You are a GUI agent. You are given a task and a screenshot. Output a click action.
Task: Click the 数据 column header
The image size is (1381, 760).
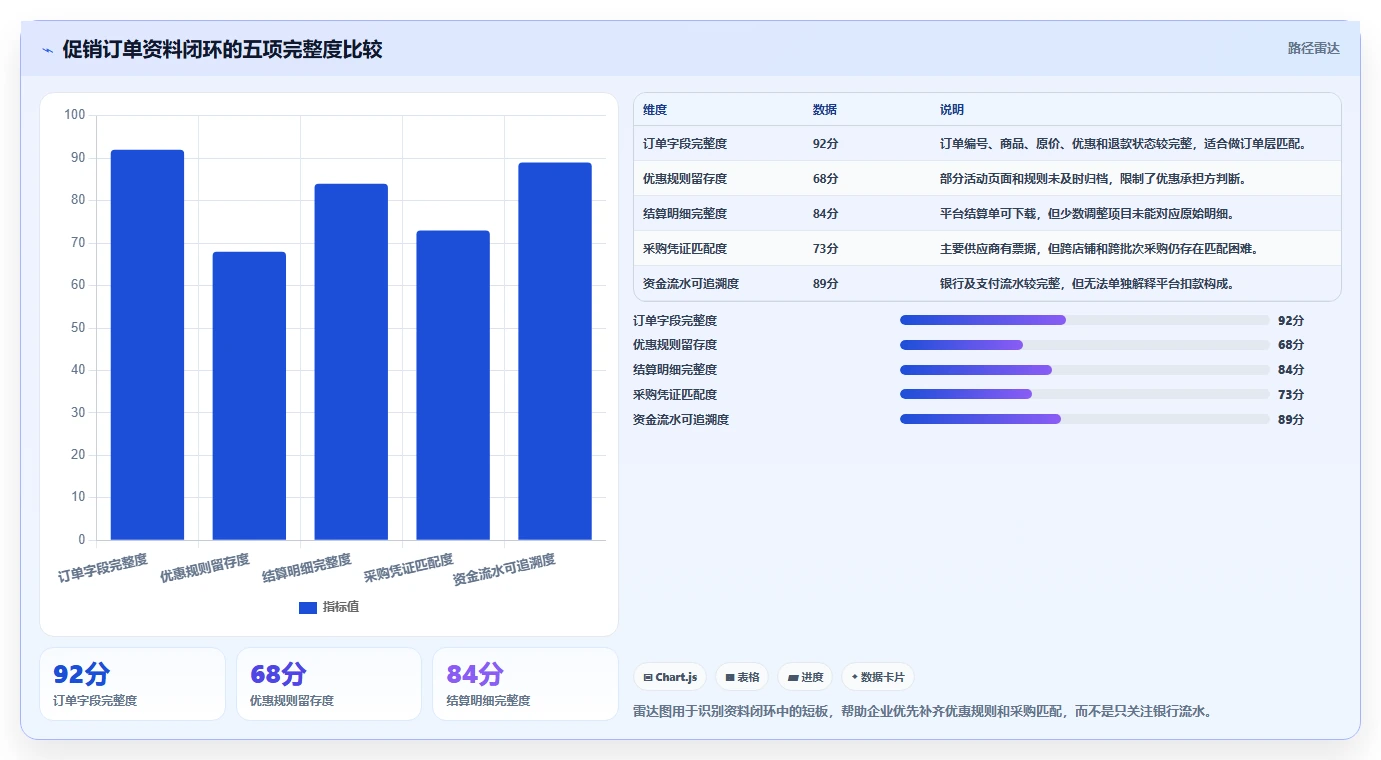point(825,110)
